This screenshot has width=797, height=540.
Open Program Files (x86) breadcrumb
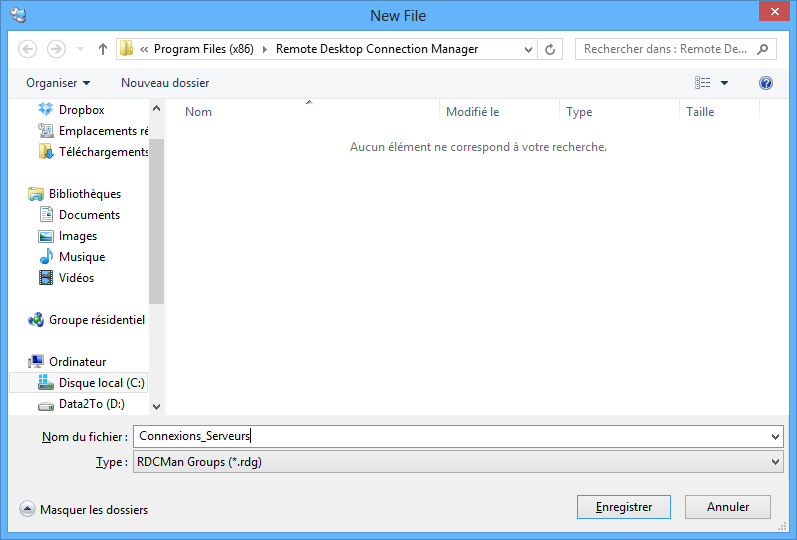[203, 49]
